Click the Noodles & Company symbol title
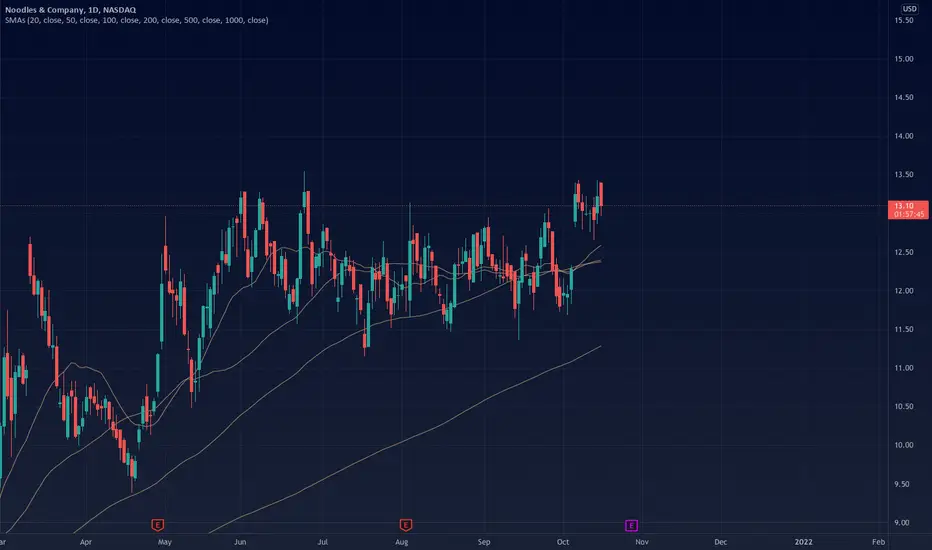Viewport: 932px width, 550px height. [x=70, y=10]
